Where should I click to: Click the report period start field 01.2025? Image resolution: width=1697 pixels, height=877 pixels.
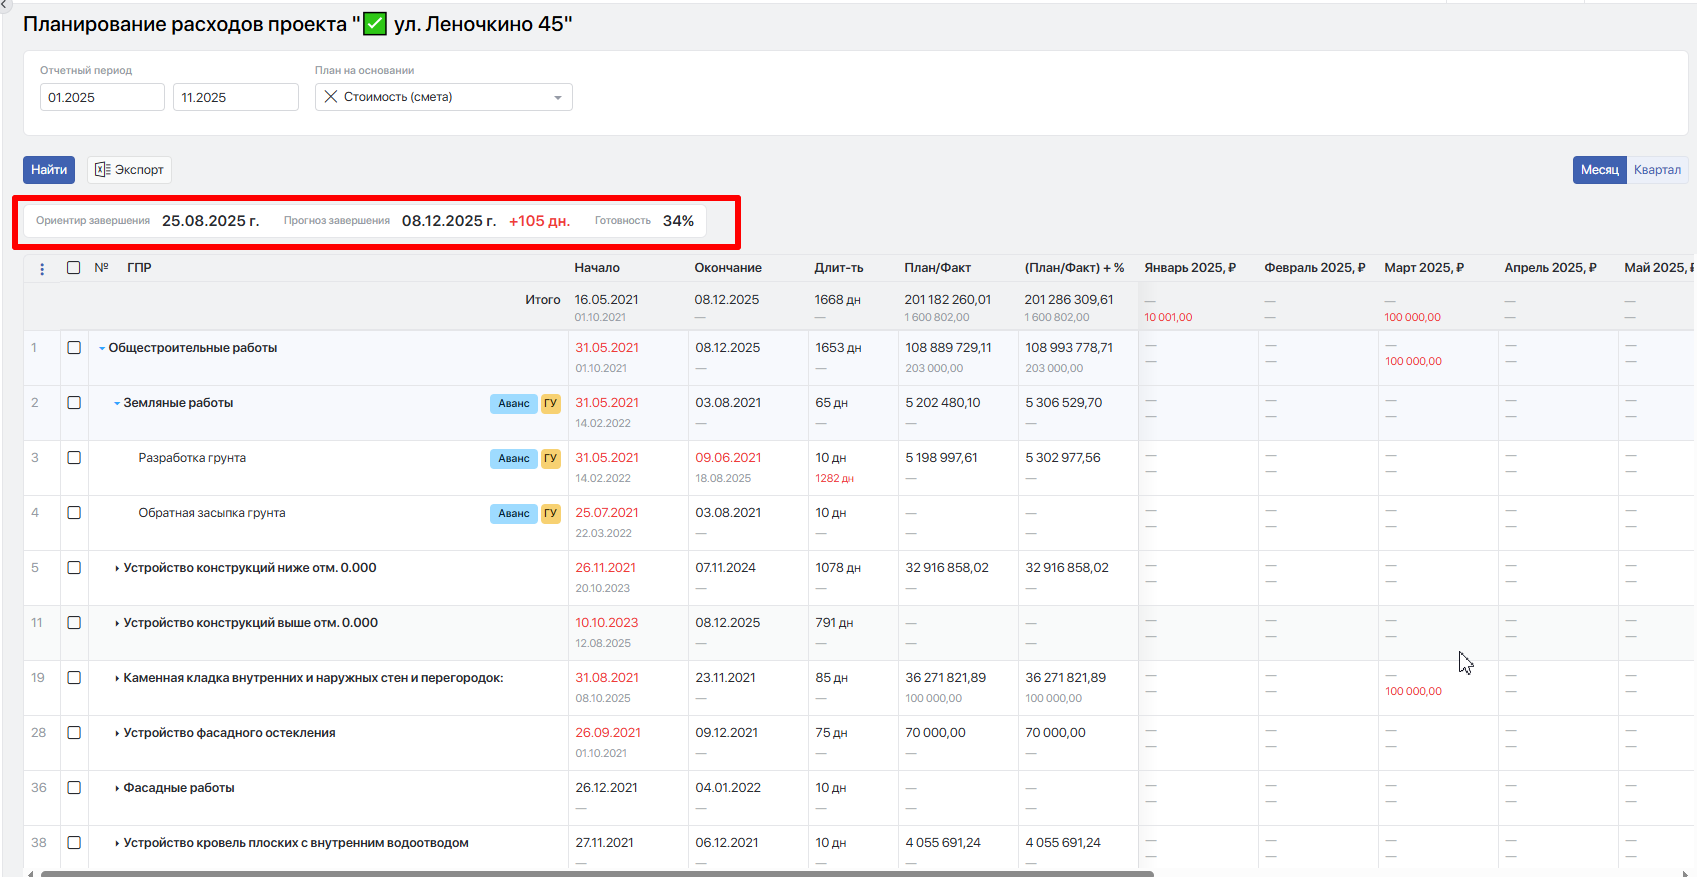(102, 98)
